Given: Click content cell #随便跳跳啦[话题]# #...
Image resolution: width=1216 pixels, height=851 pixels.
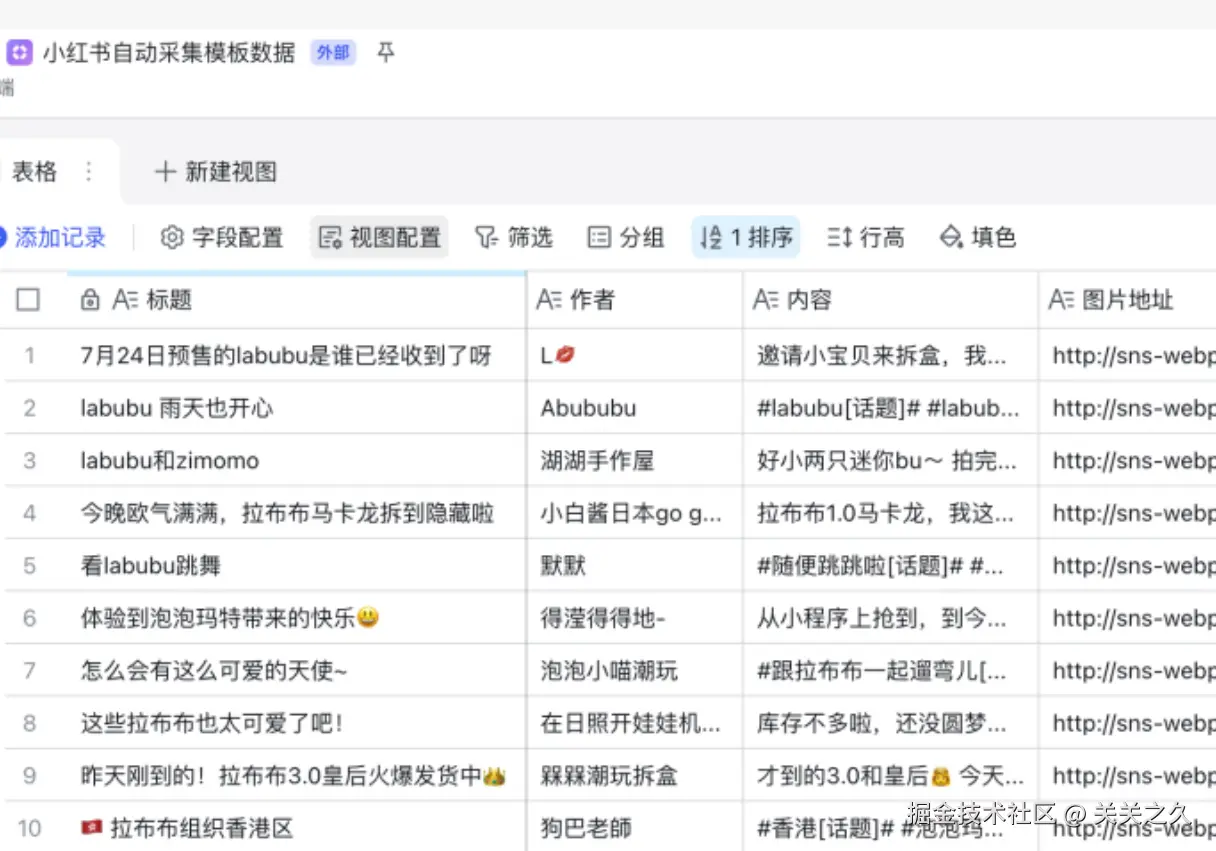Looking at the screenshot, I should coord(891,566).
